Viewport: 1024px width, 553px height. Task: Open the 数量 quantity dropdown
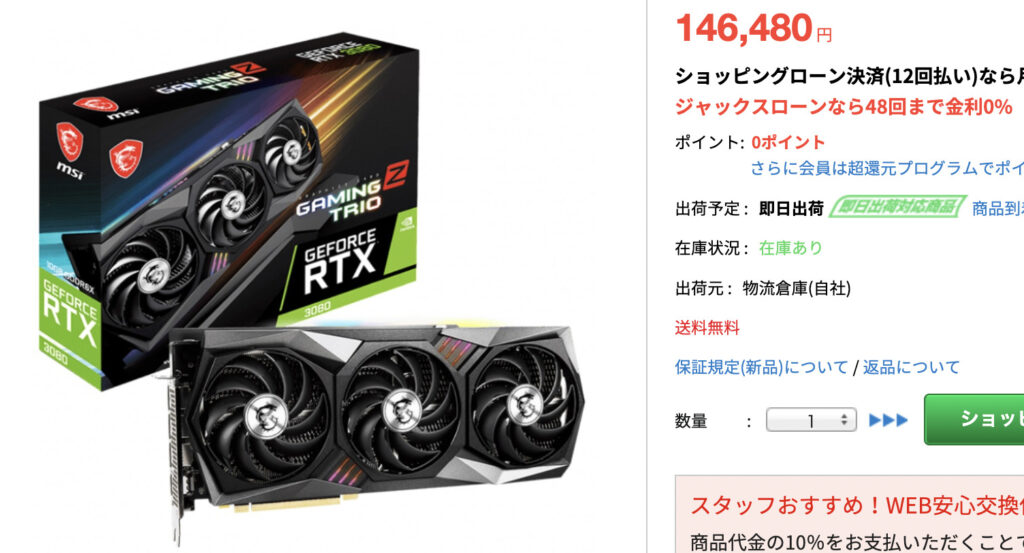coord(811,420)
